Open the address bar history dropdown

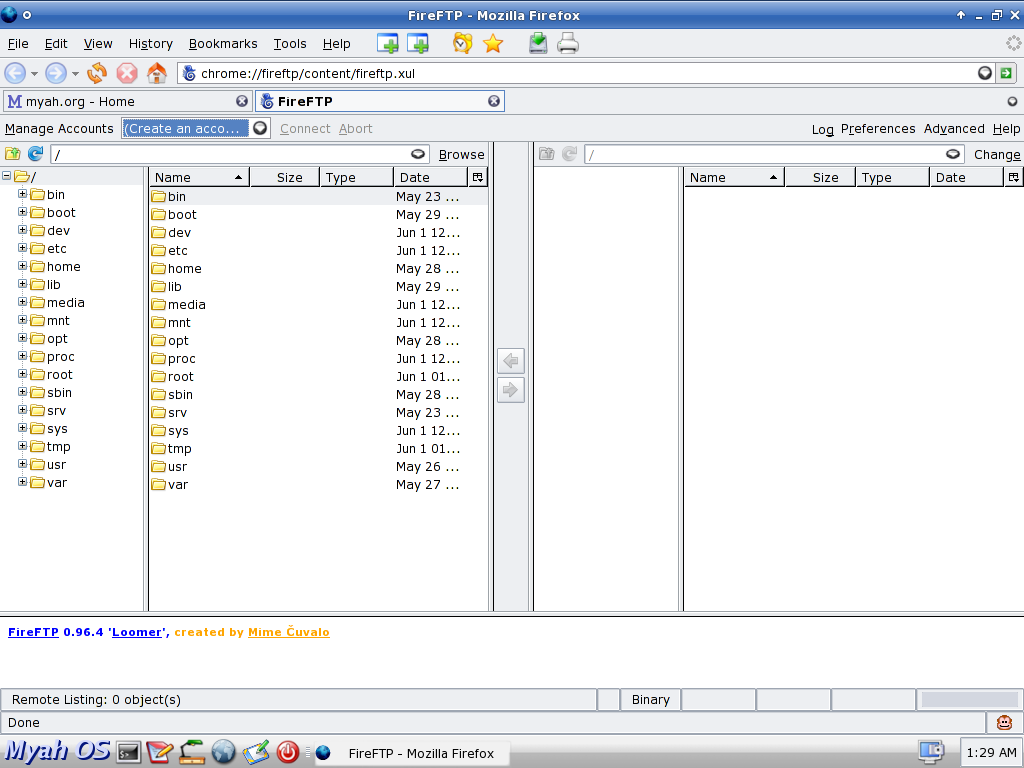(x=985, y=73)
